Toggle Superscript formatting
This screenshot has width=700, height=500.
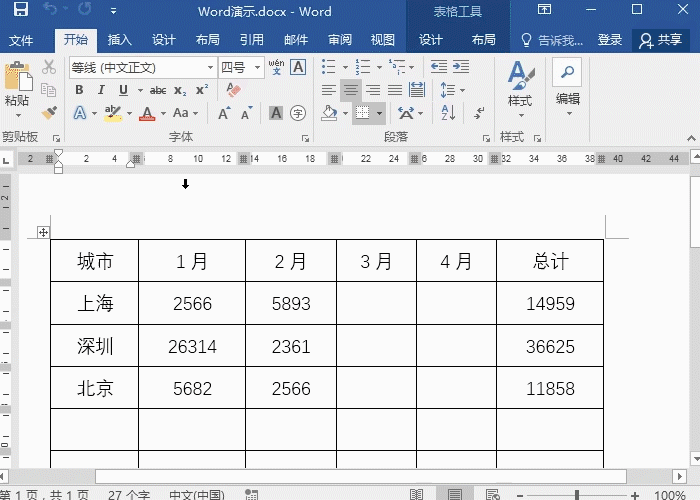point(202,90)
